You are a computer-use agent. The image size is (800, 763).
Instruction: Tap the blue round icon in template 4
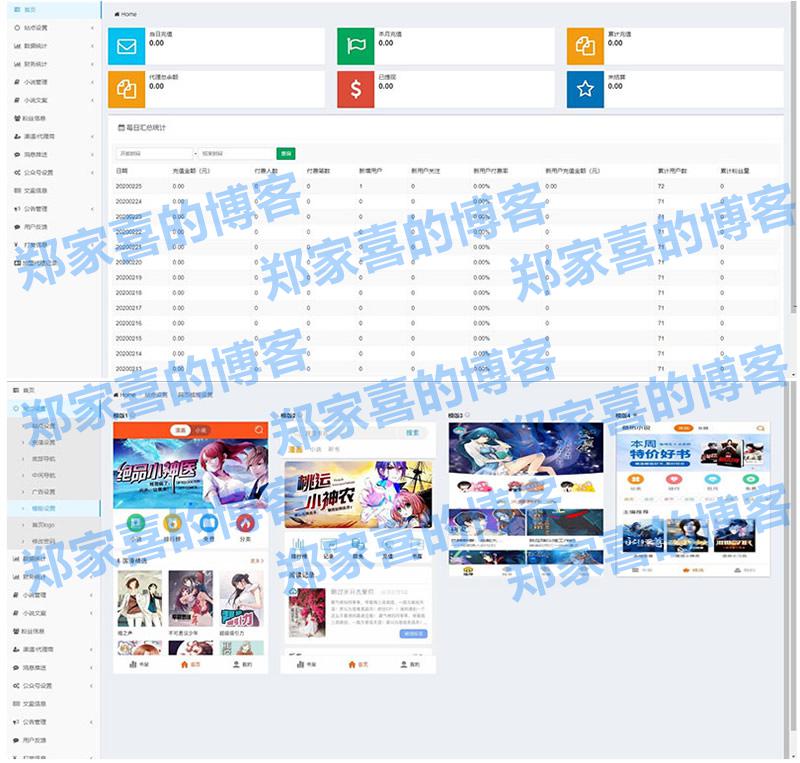(712, 479)
